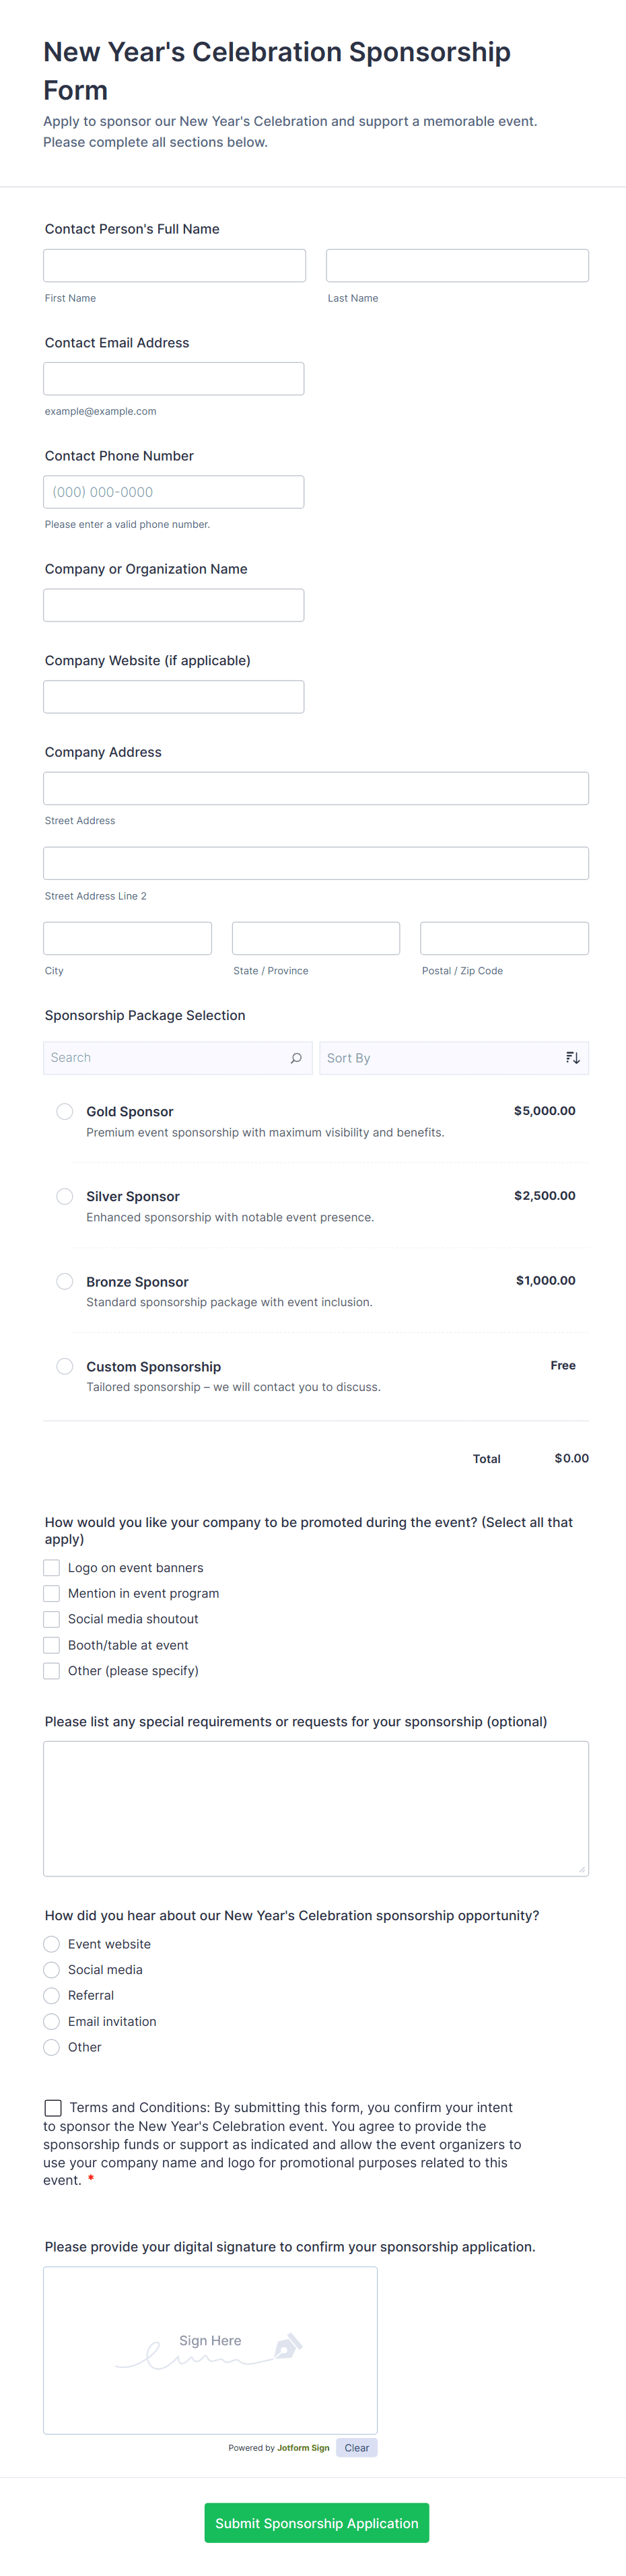Click the Contact Phone Number field
Viewport: 626px width, 2576px height.
coord(174,492)
